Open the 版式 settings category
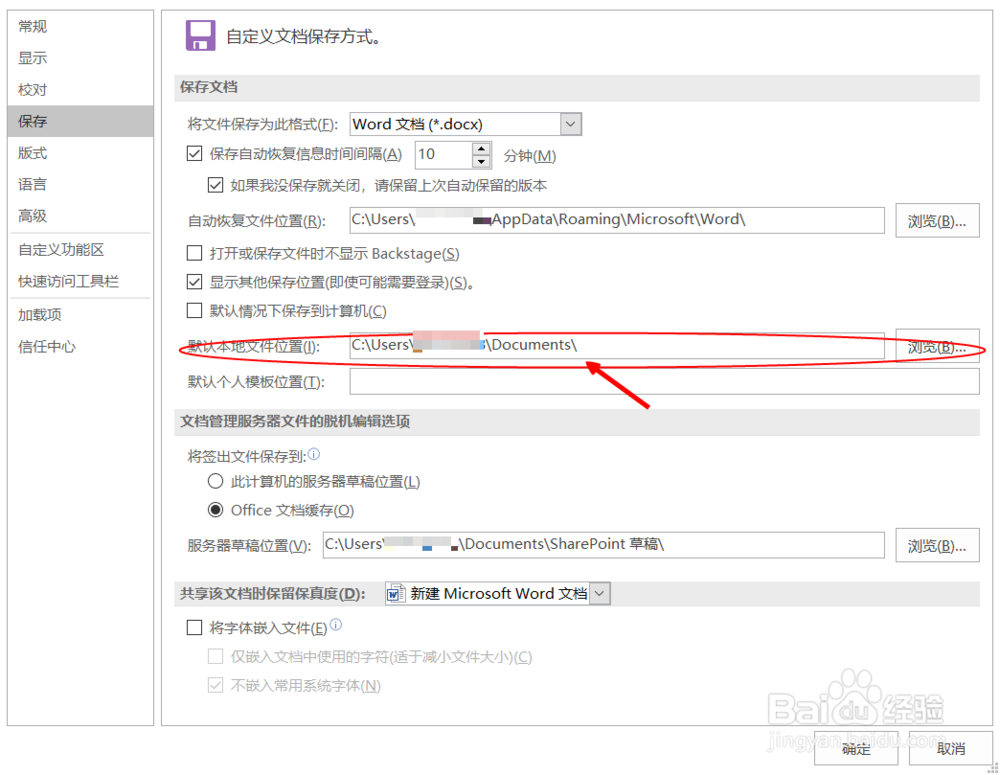This screenshot has height=775, width=1000. [80, 153]
